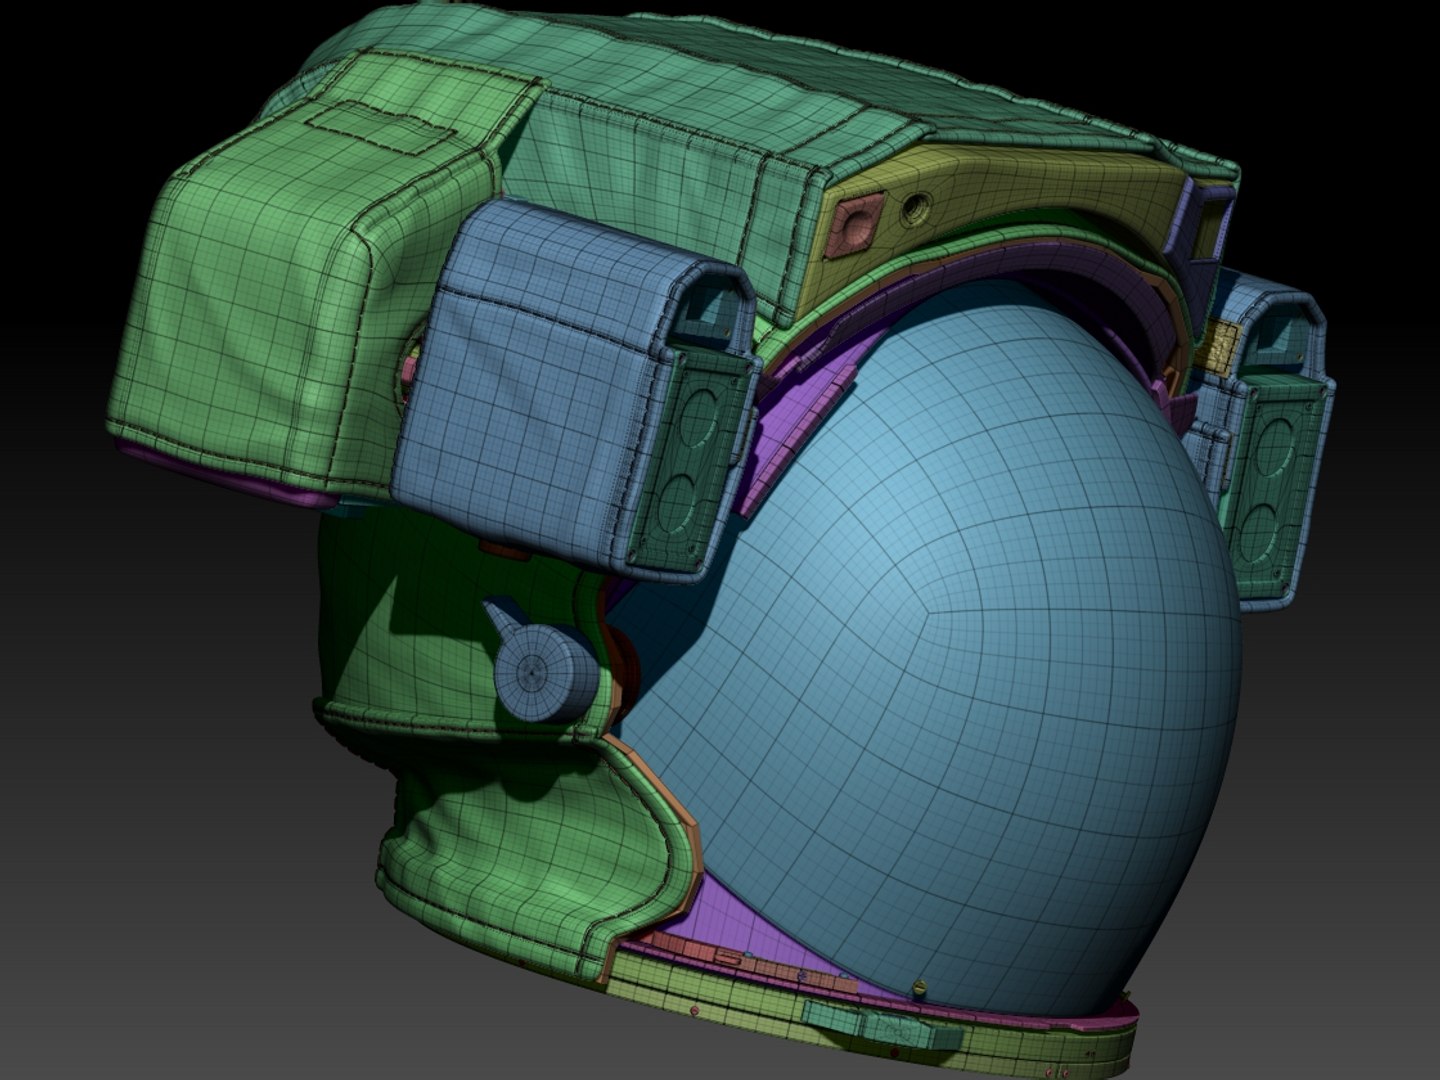
Task: Click the round socket beside the red square port
Action: [916, 209]
